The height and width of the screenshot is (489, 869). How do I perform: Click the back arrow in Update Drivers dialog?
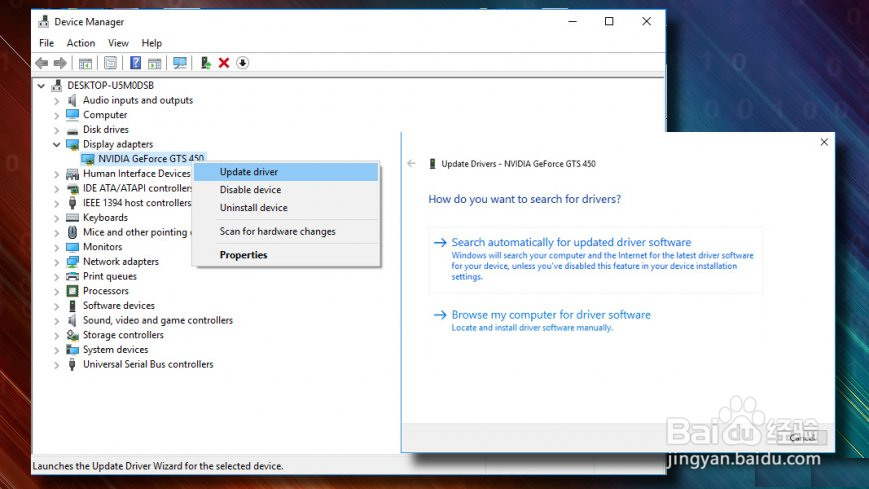tap(411, 164)
